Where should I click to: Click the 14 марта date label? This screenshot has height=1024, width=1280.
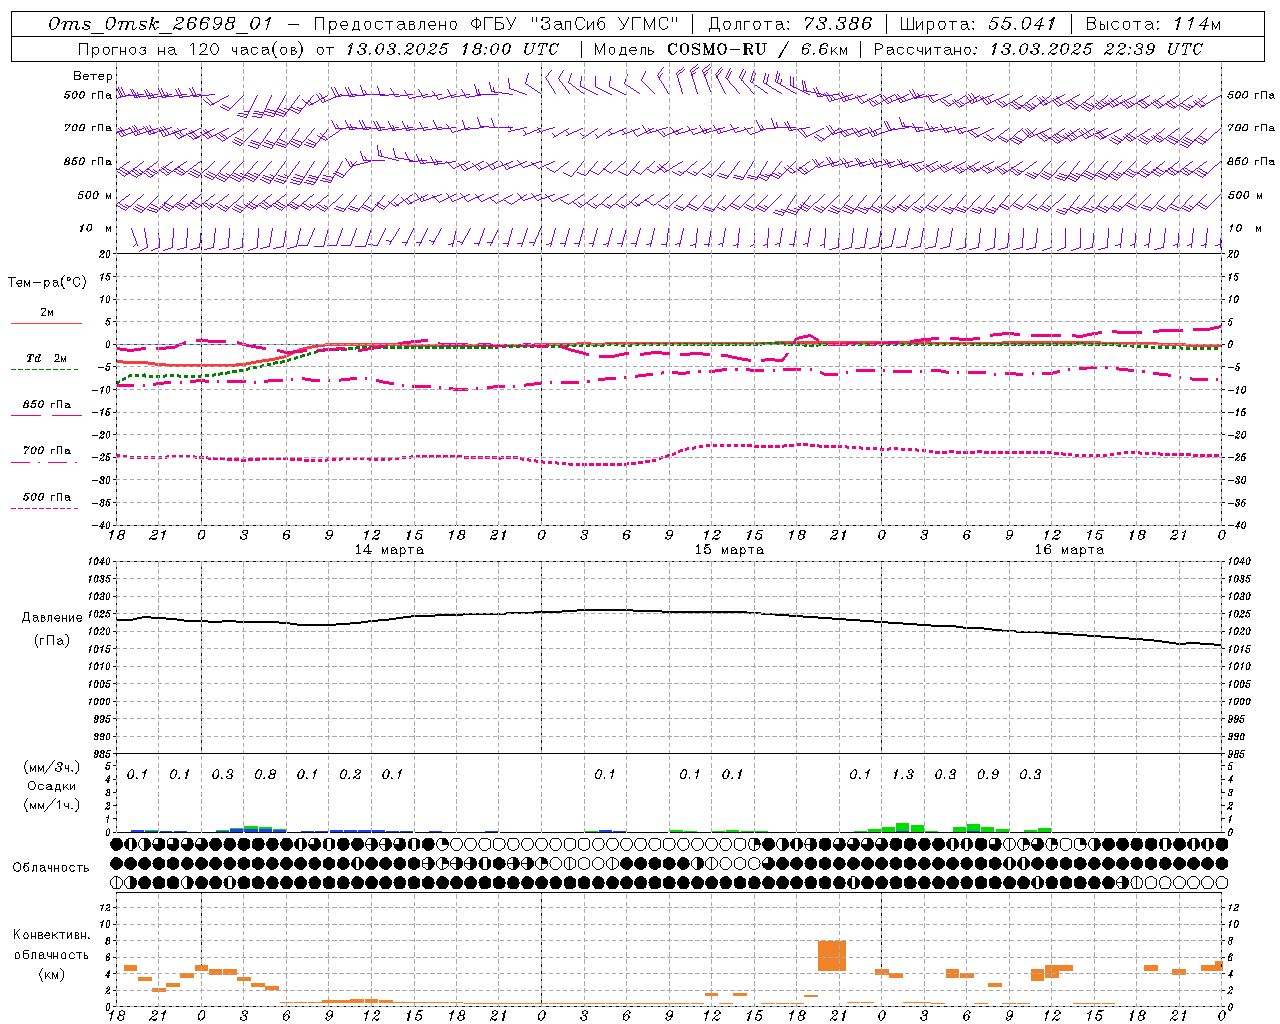click(x=389, y=550)
